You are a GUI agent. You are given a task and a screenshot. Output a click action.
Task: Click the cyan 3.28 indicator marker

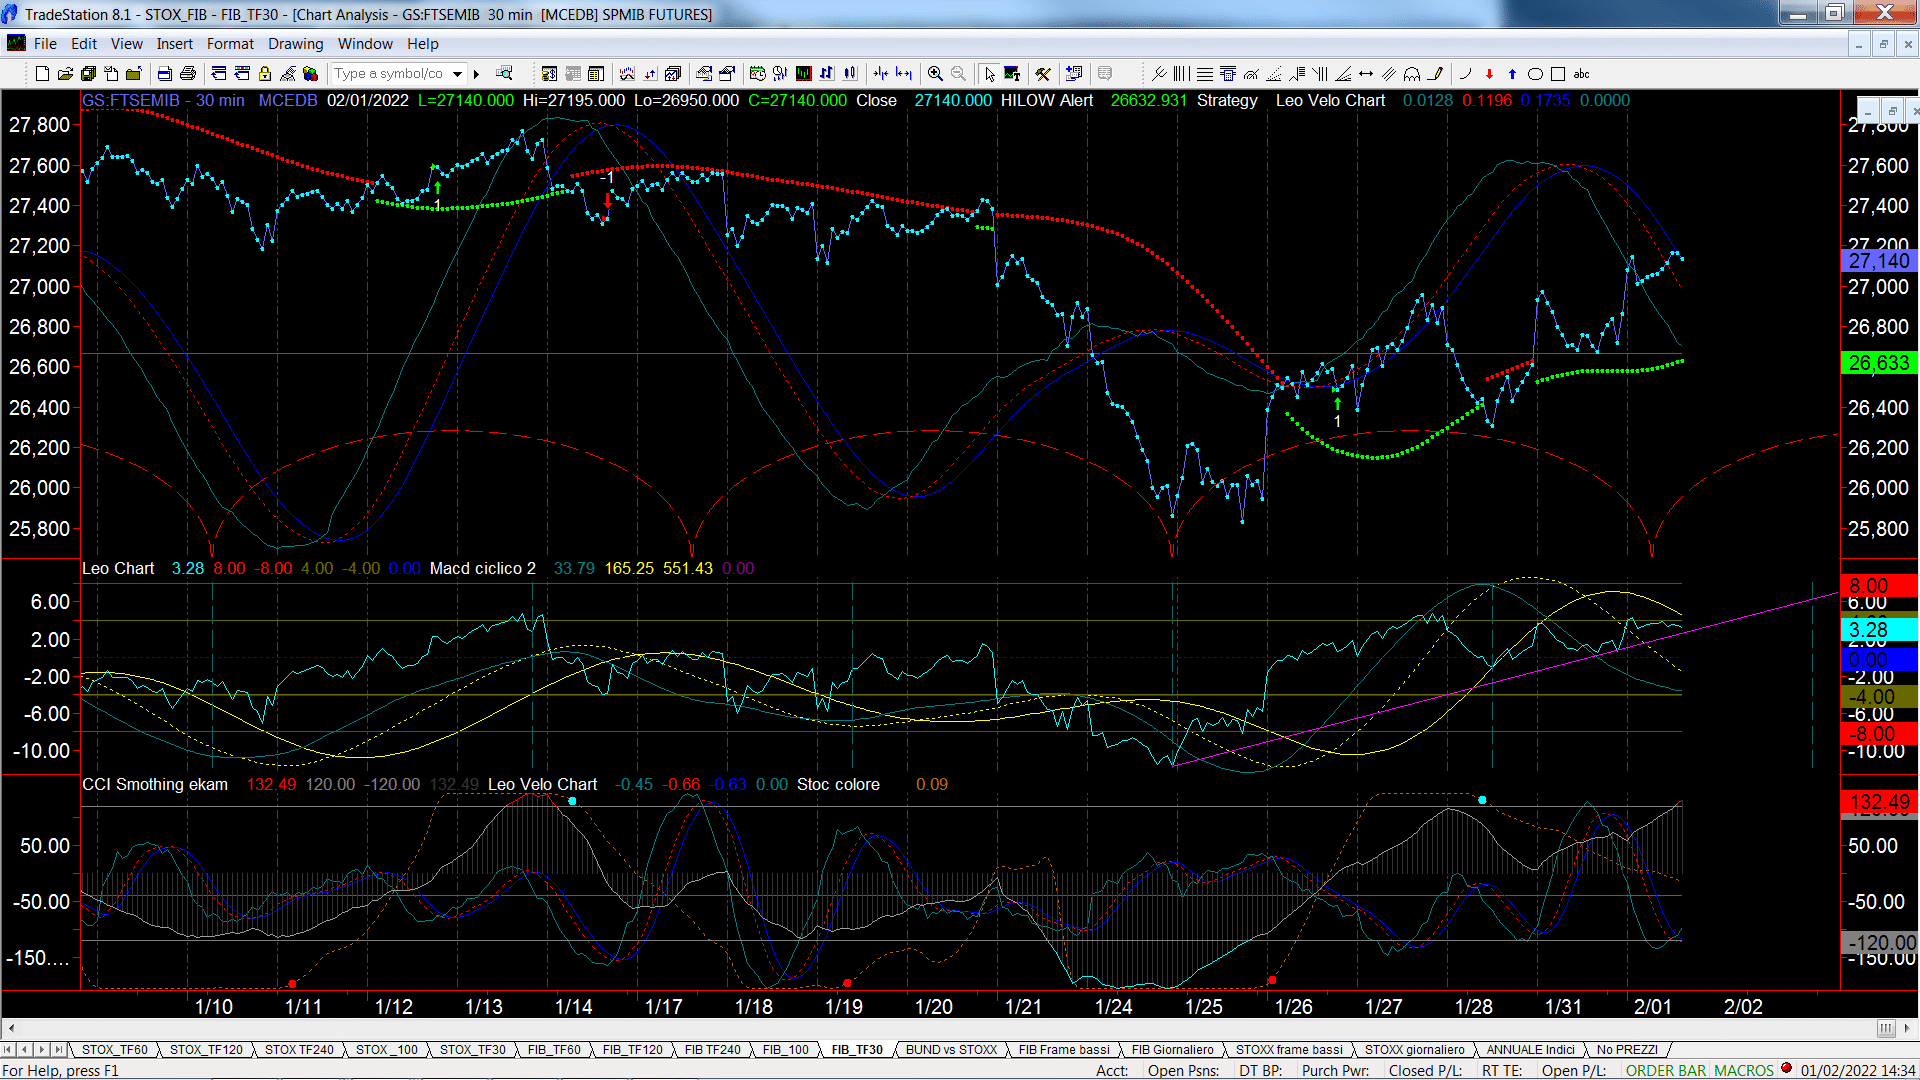[1878, 630]
